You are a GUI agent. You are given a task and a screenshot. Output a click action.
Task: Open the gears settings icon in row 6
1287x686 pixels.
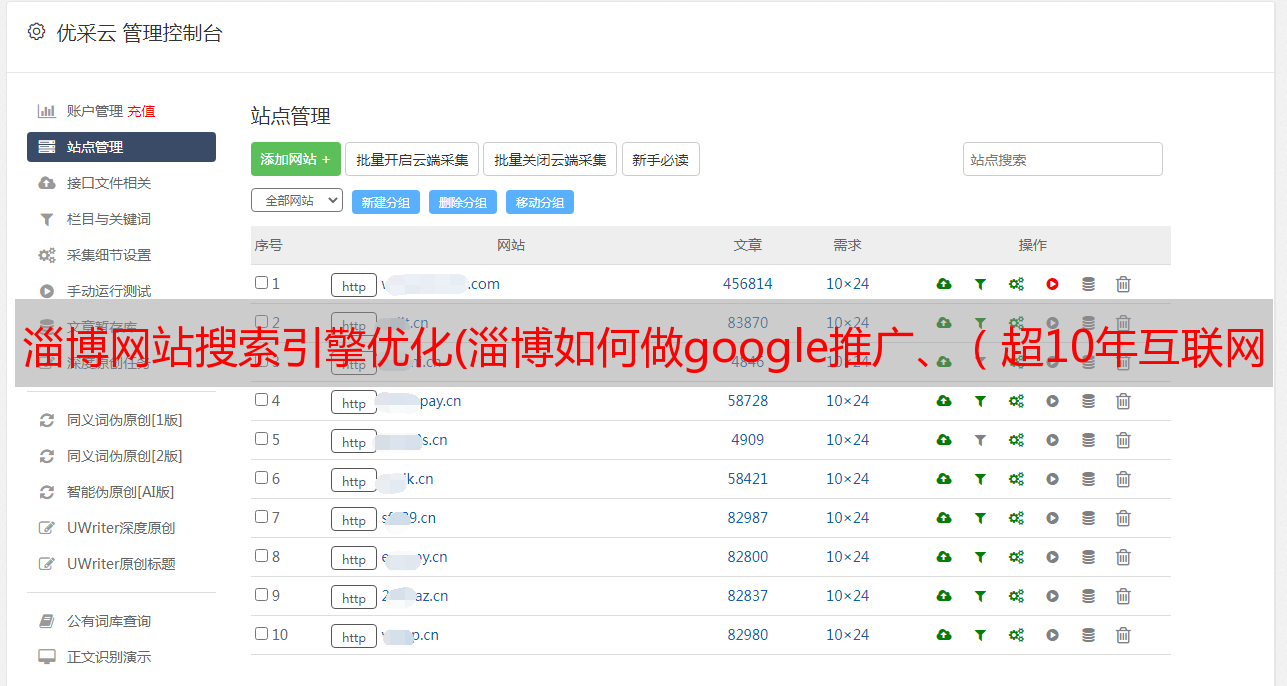tap(1016, 479)
